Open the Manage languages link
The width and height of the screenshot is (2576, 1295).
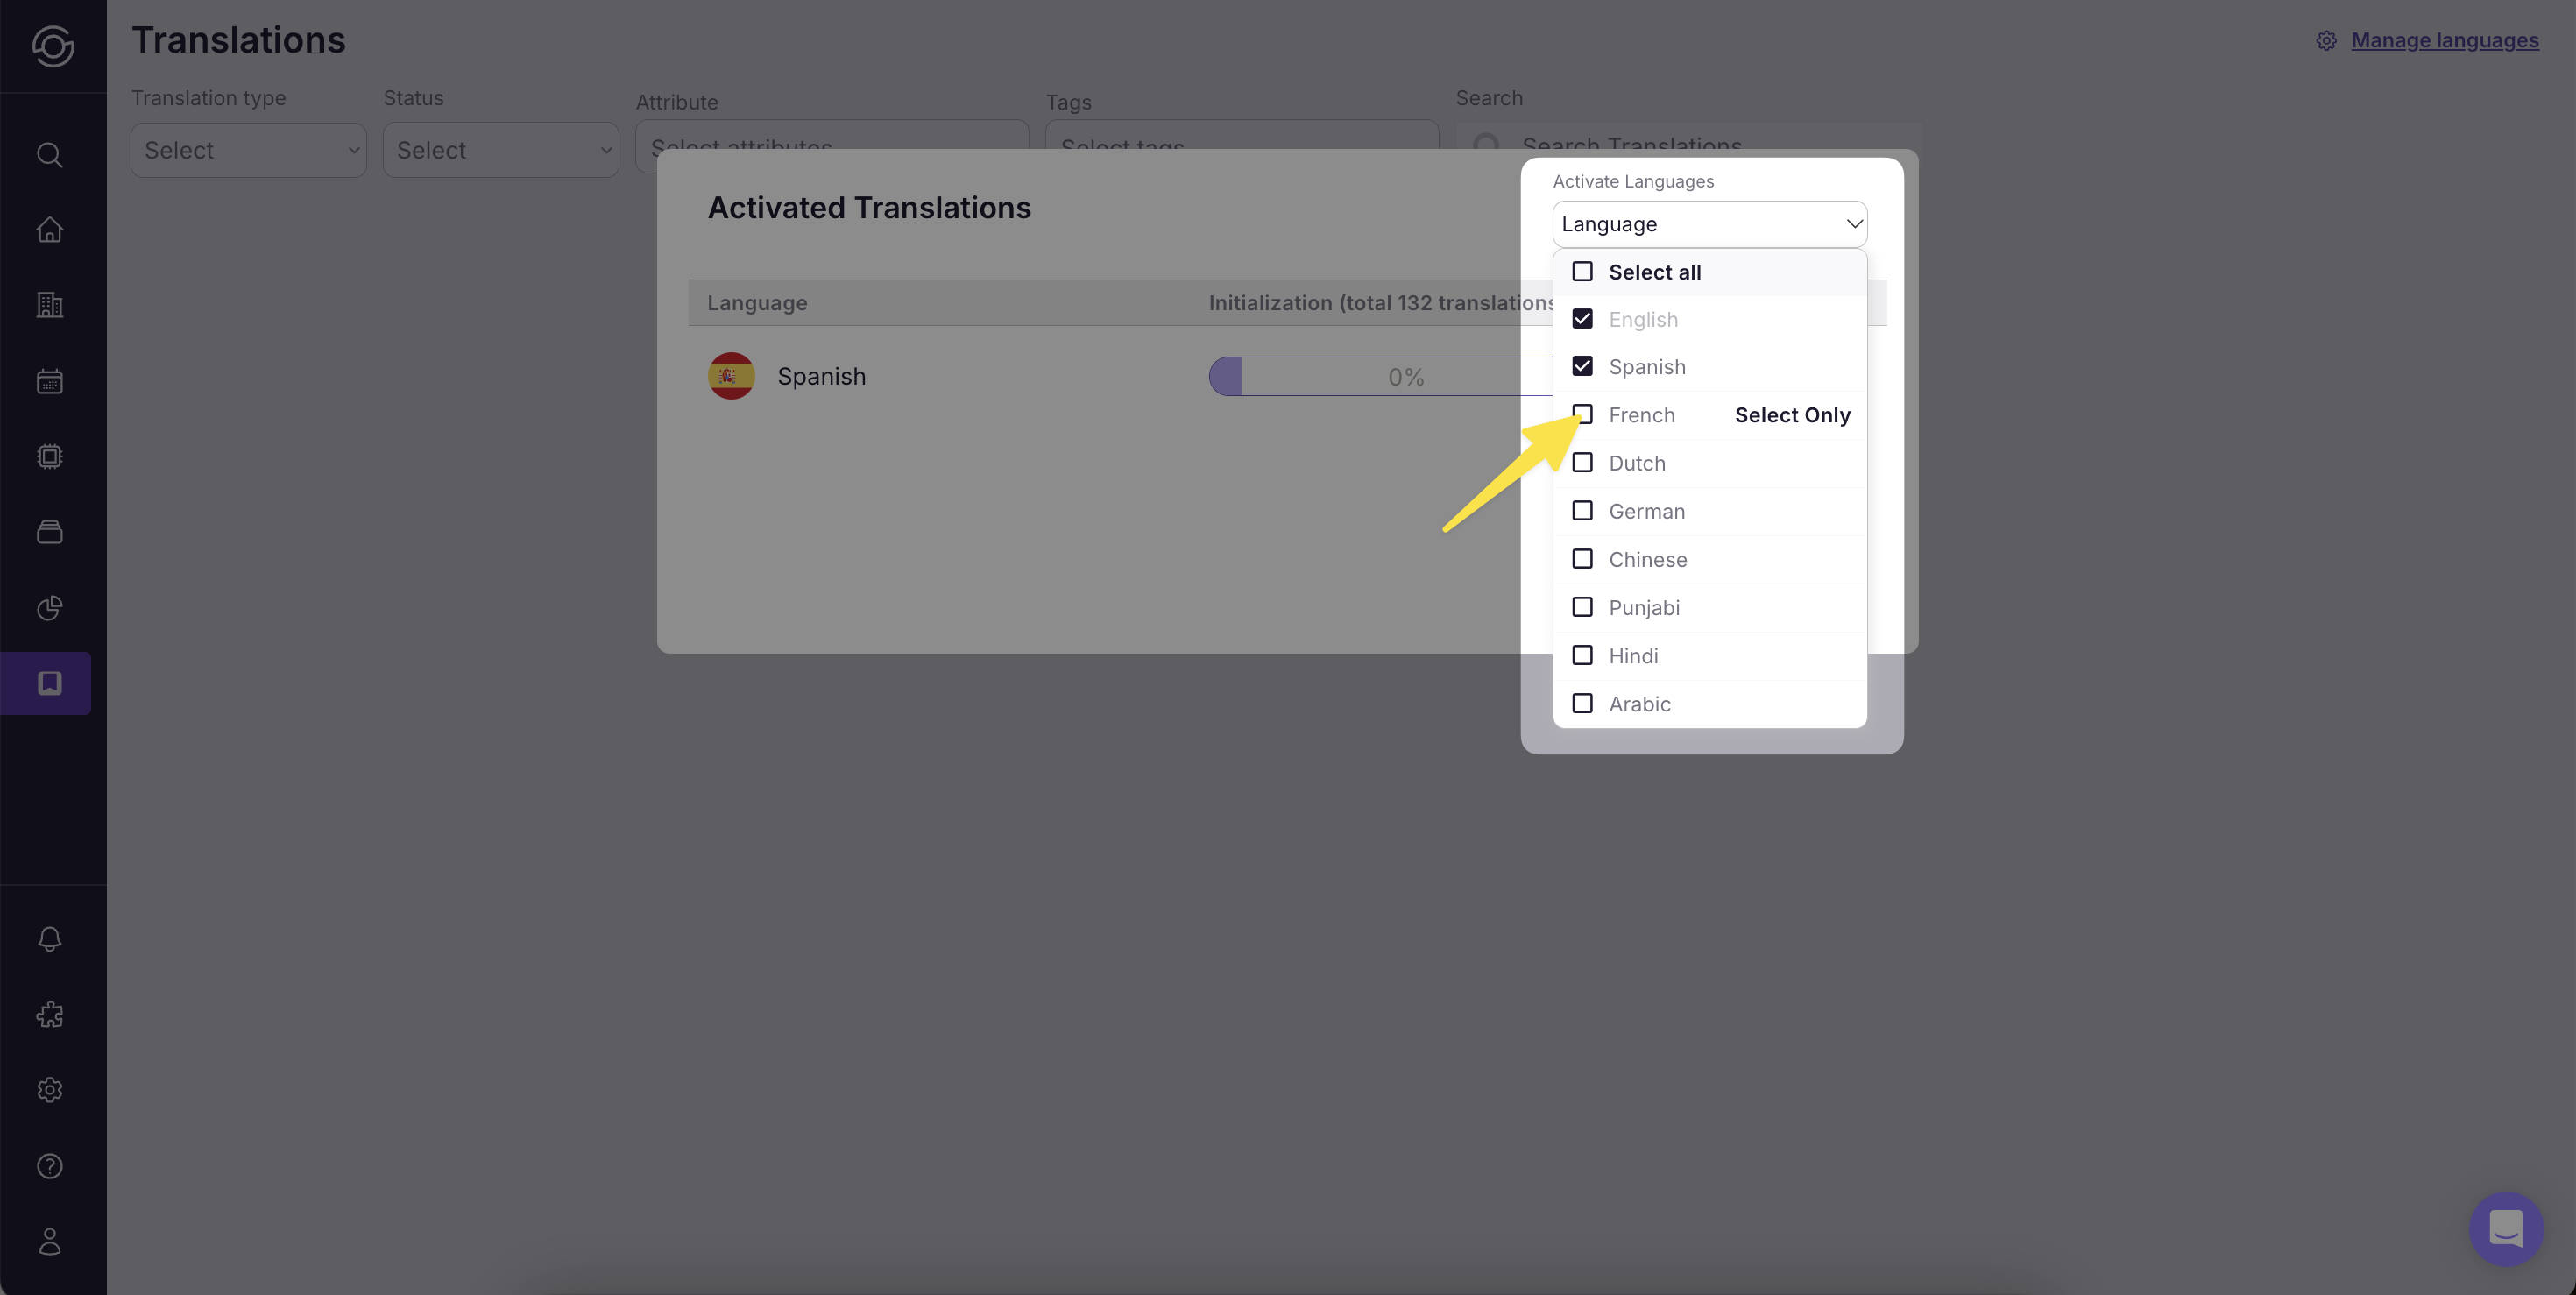coord(2444,40)
